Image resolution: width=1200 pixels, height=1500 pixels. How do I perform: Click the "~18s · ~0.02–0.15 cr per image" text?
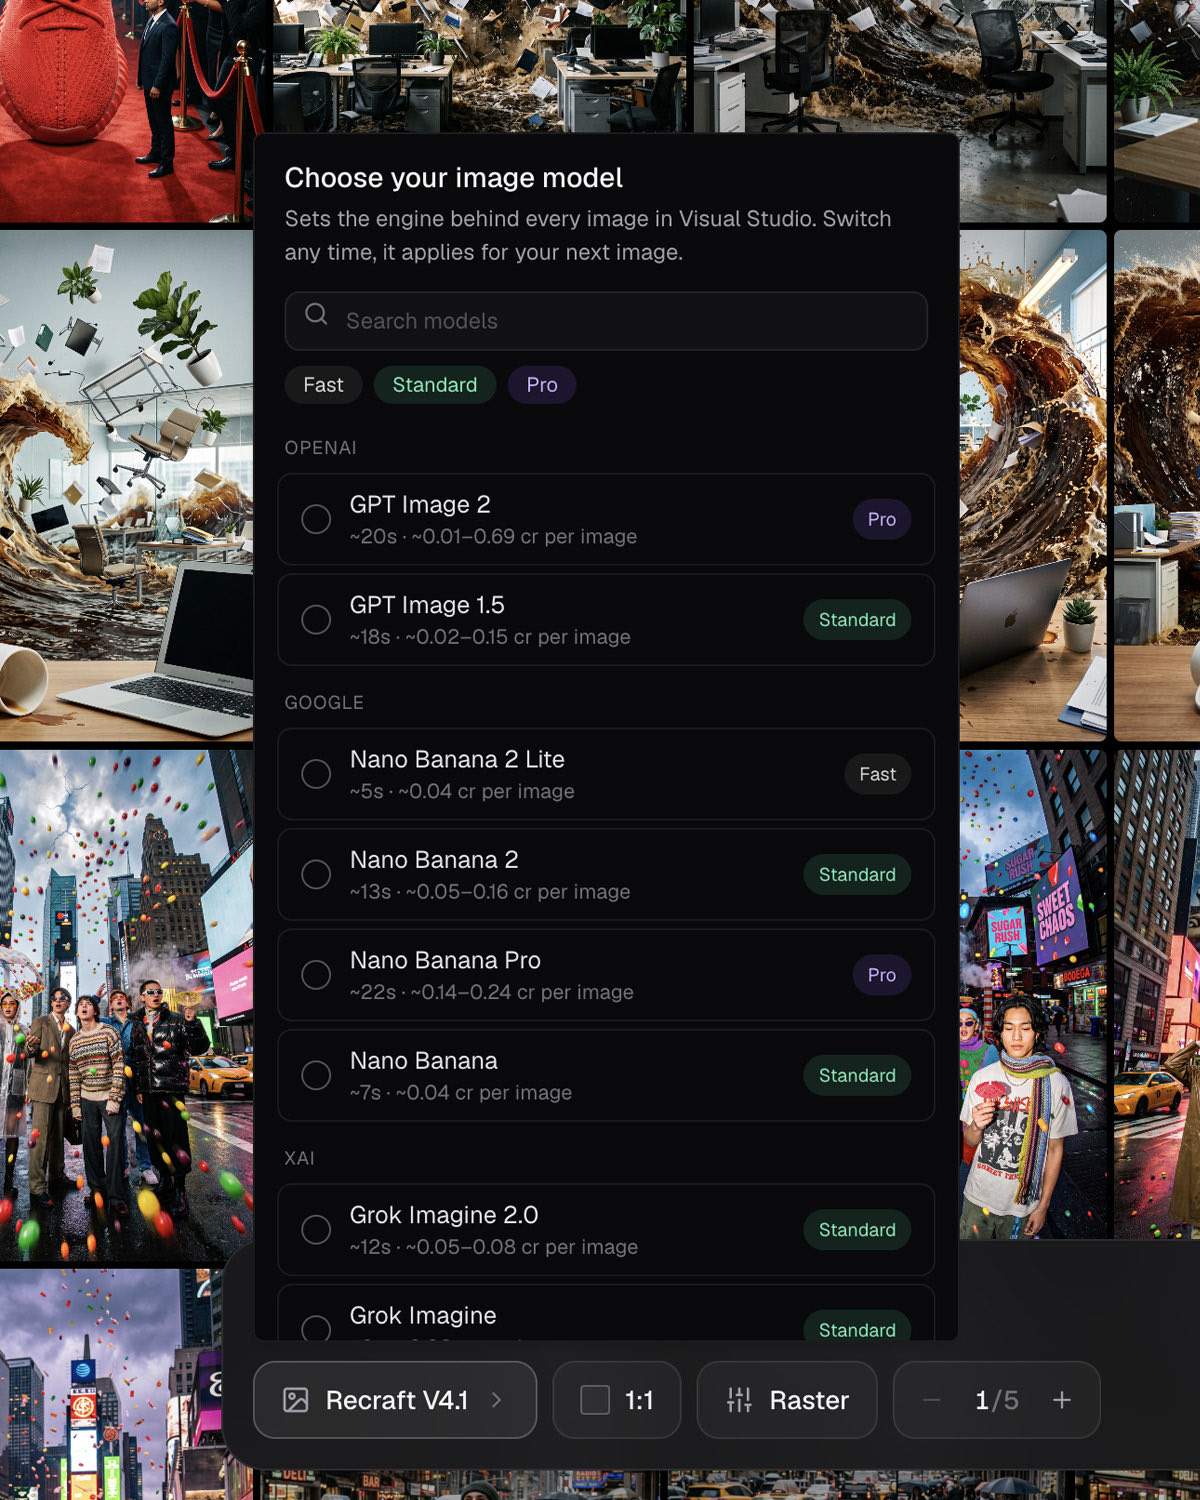point(490,637)
